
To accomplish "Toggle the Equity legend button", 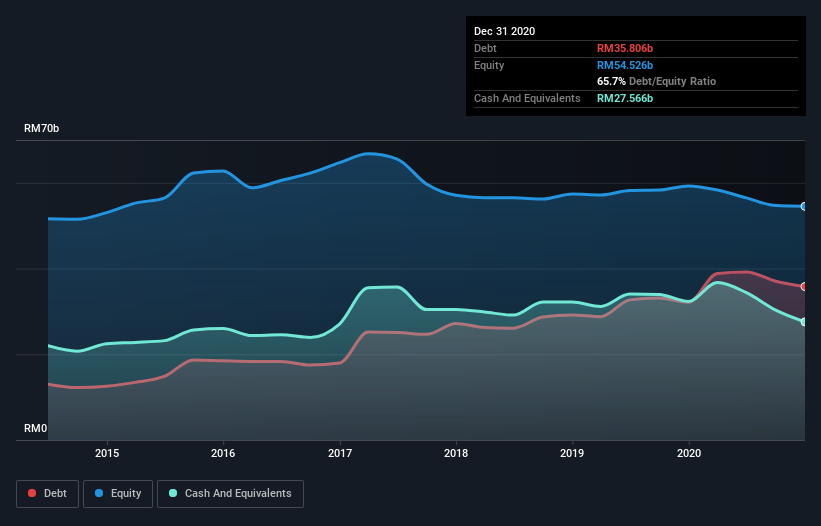I will [118, 494].
